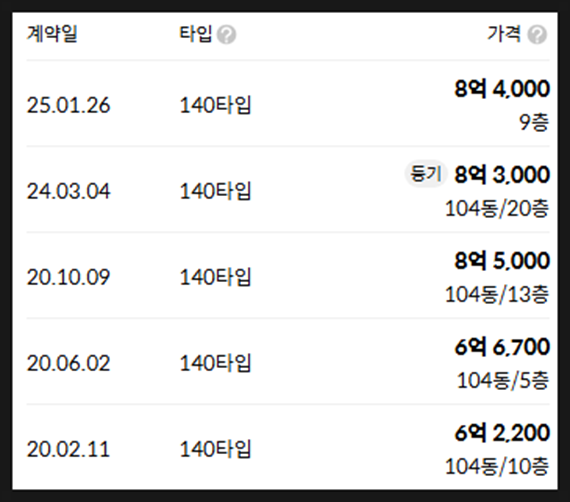
Task: Open the 20.10.09 transaction row
Action: pos(288,275)
